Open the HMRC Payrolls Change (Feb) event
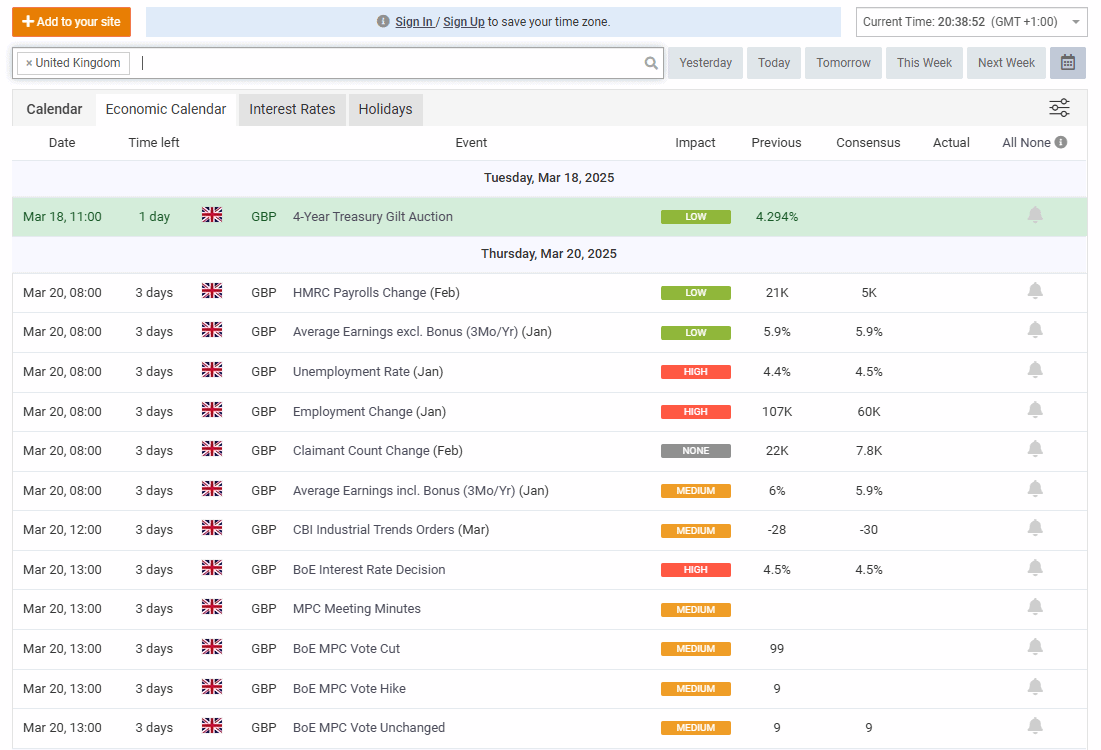1101x750 pixels. 376,292
